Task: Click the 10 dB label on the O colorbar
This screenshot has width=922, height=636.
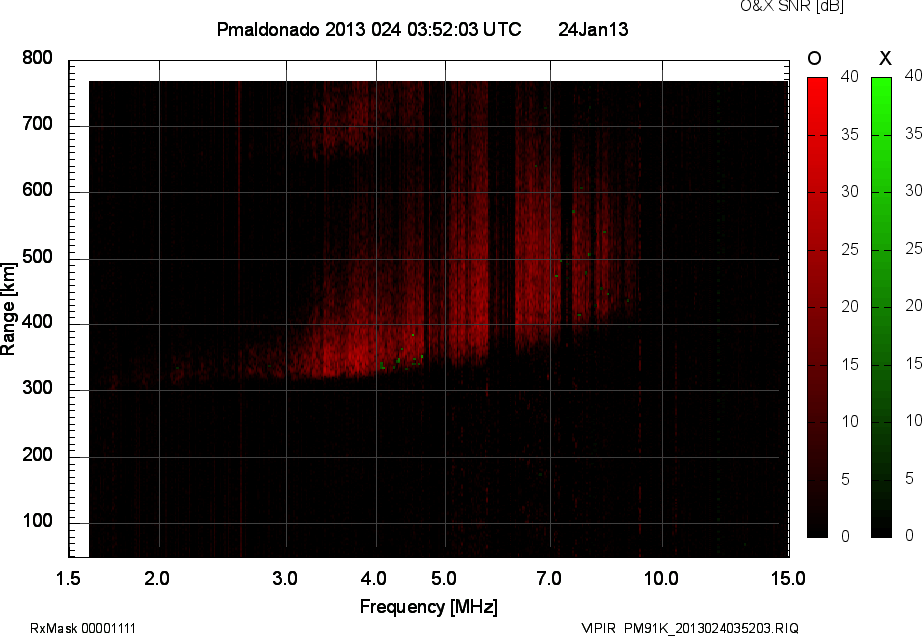Action: [x=850, y=421]
